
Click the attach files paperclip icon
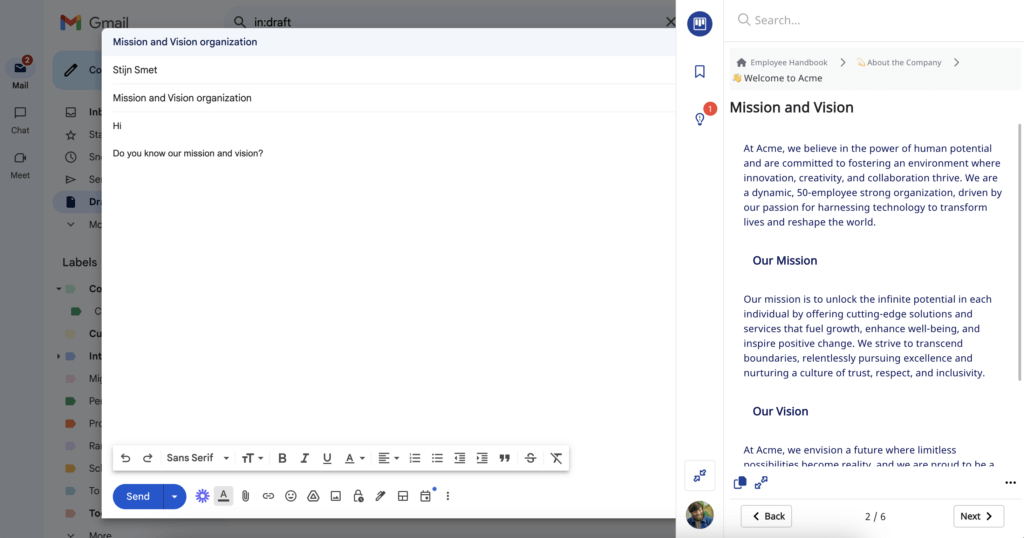(246, 496)
